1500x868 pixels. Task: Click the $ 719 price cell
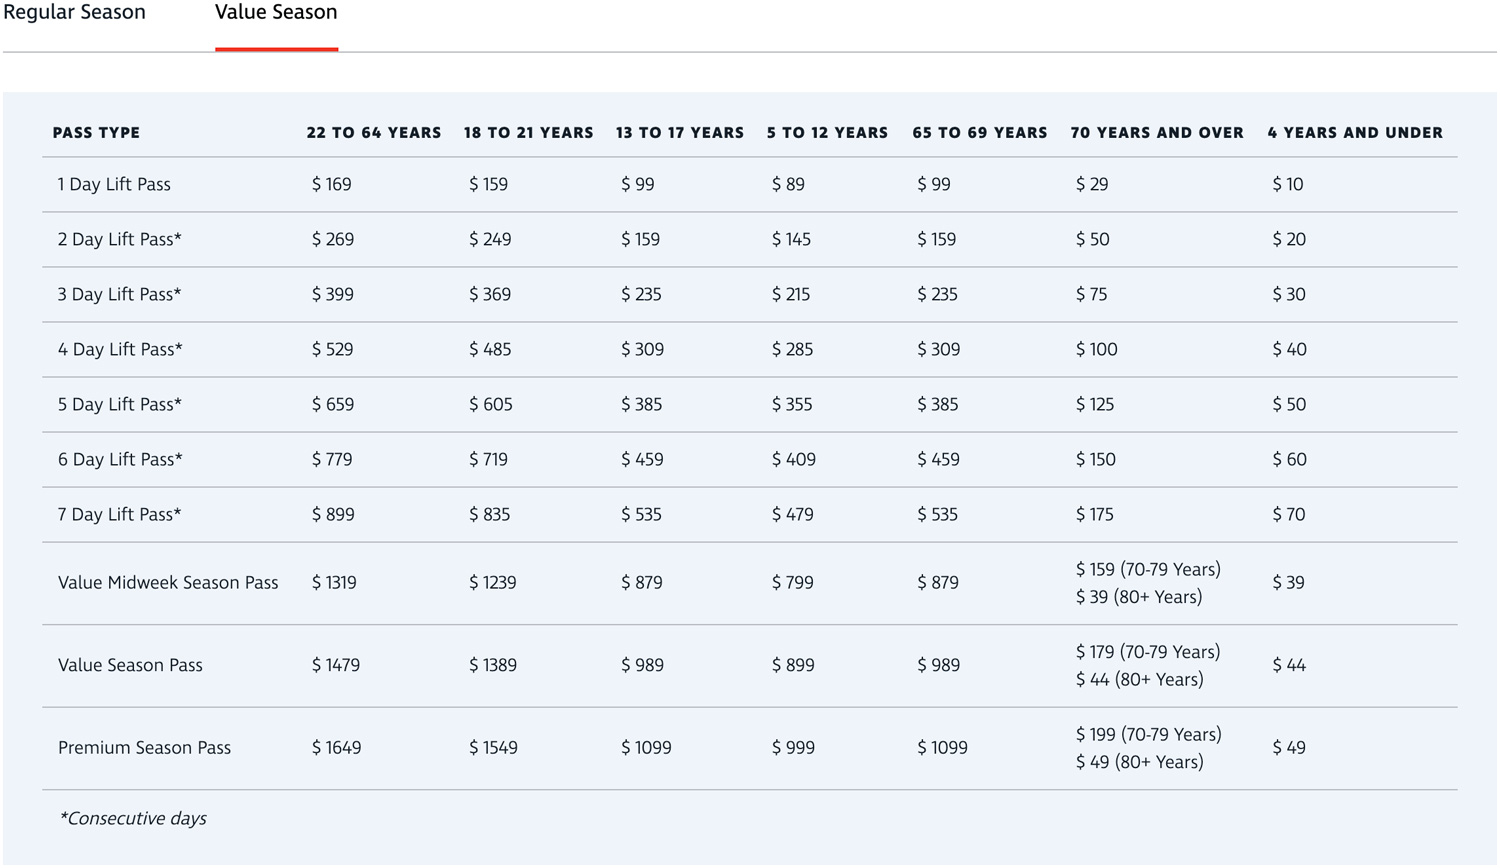[x=489, y=460]
